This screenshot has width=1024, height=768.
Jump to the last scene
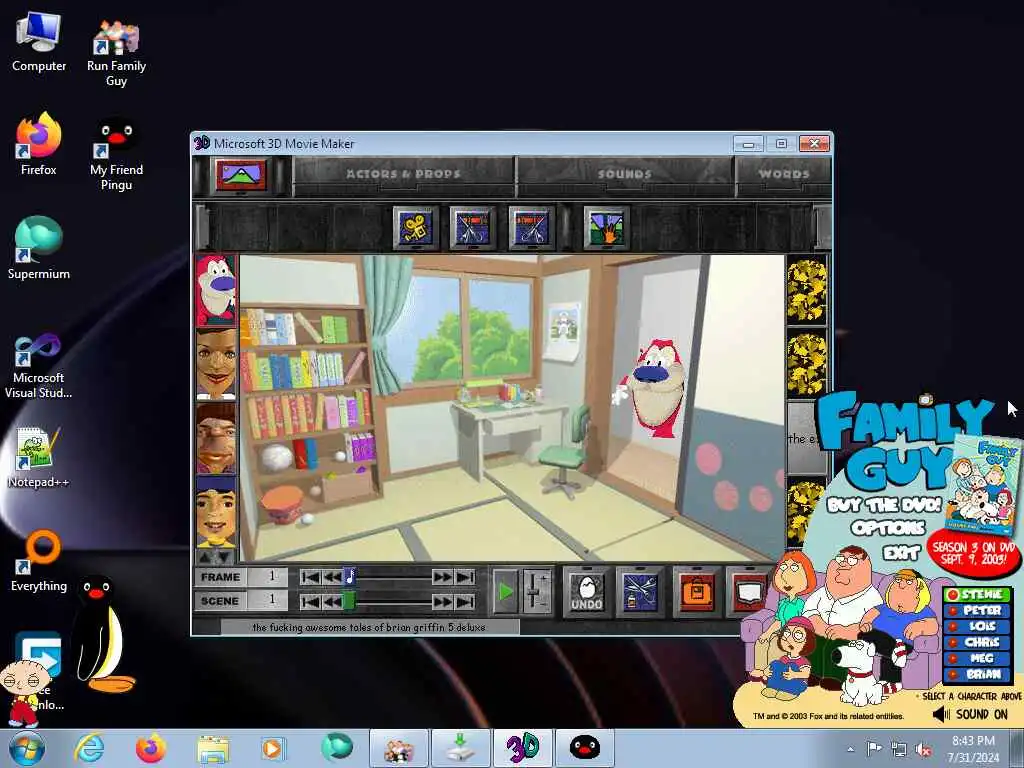pos(465,601)
